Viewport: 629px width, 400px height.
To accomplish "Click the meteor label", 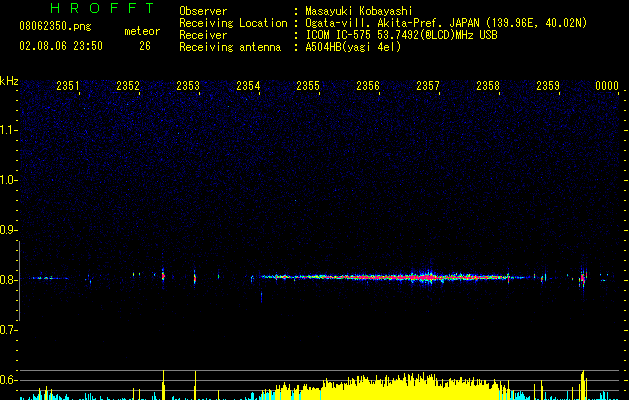I will point(142,31).
